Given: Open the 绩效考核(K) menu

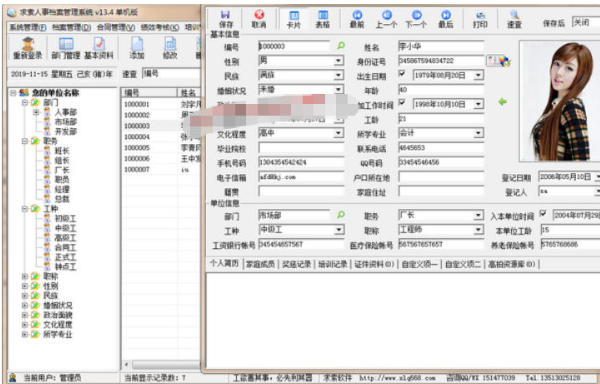Looking at the screenshot, I should pos(160,28).
